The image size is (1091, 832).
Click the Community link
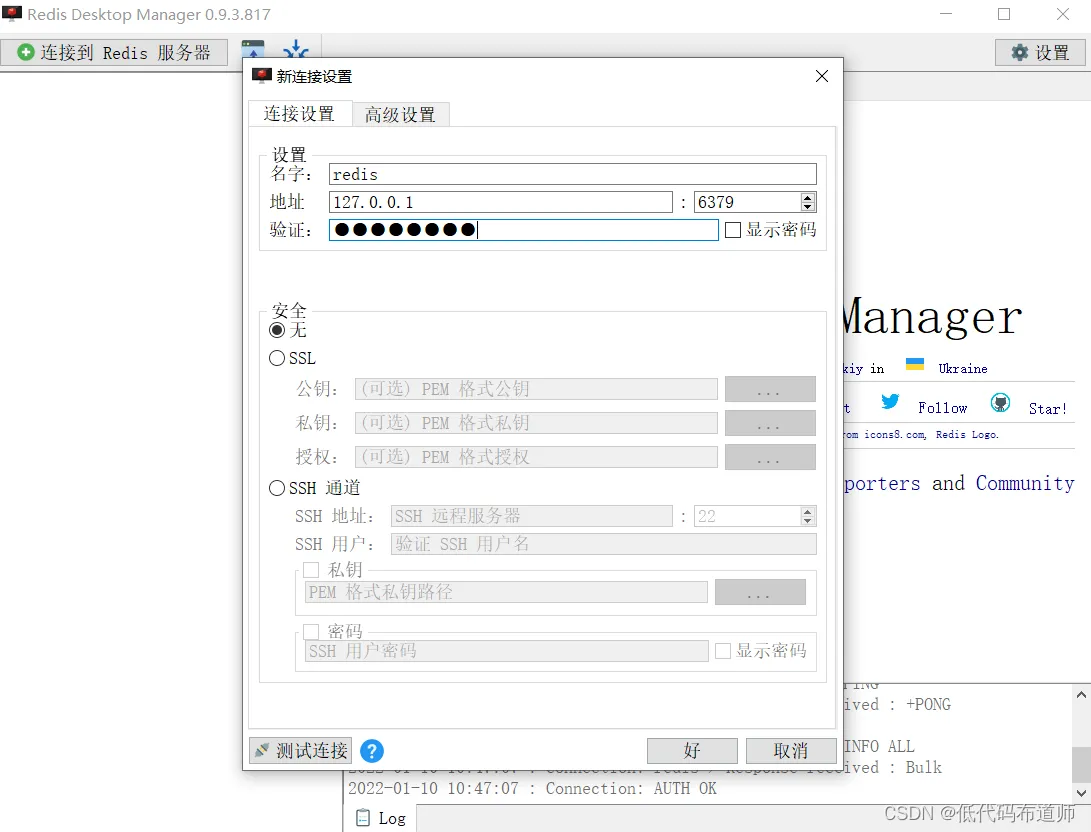pos(1025,483)
